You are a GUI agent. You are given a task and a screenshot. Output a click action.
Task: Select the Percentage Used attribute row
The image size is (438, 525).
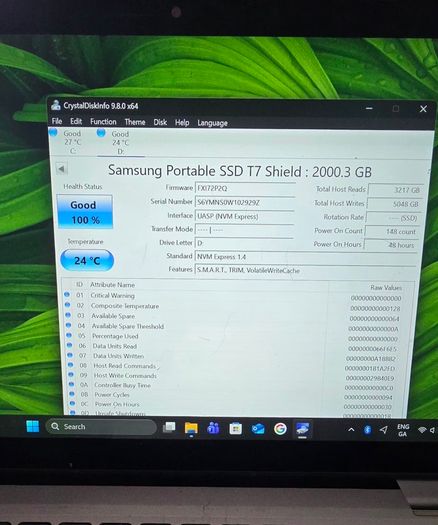233,337
